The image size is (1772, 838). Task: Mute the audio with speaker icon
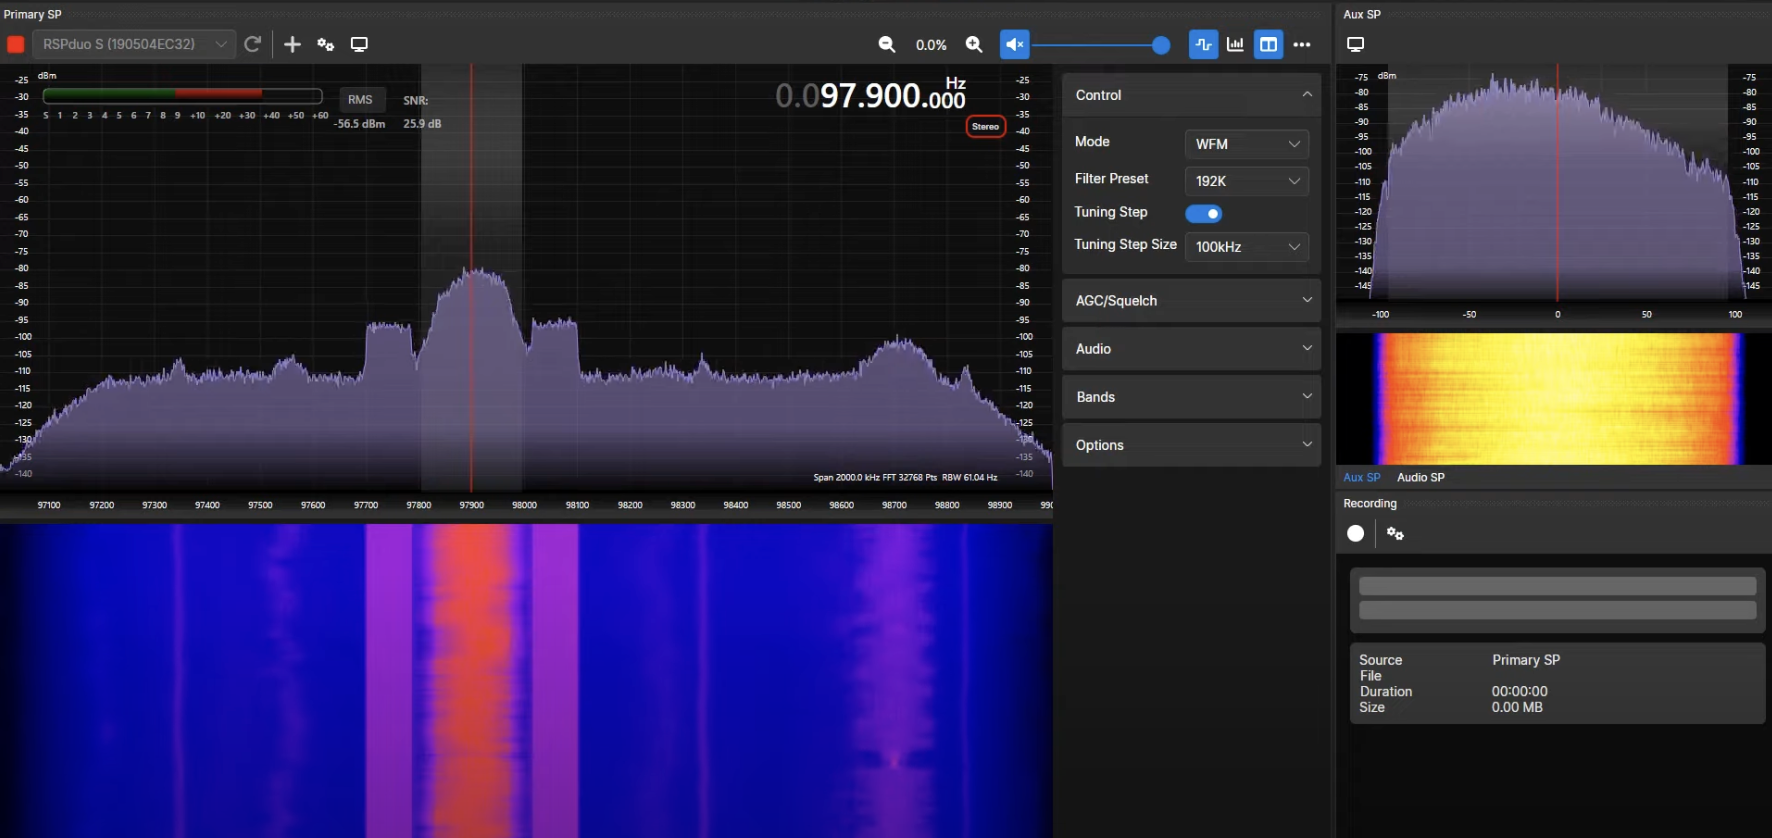(1014, 44)
